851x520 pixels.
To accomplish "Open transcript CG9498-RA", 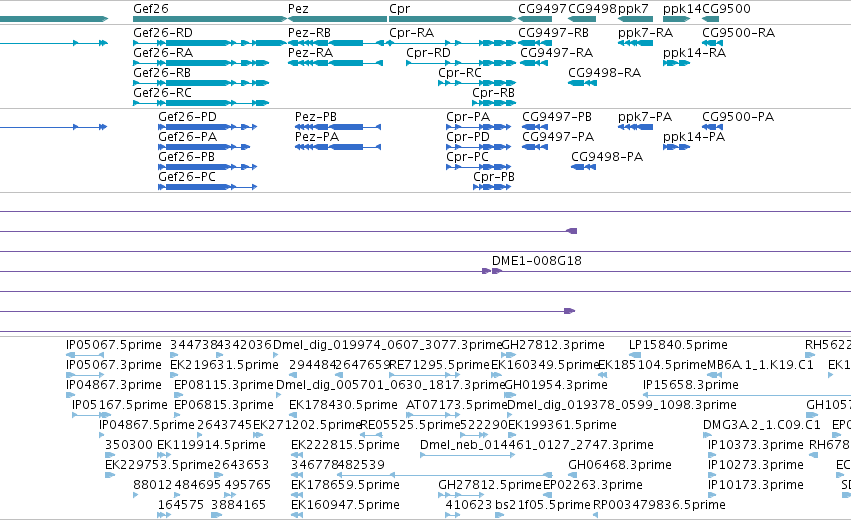I will (x=604, y=73).
